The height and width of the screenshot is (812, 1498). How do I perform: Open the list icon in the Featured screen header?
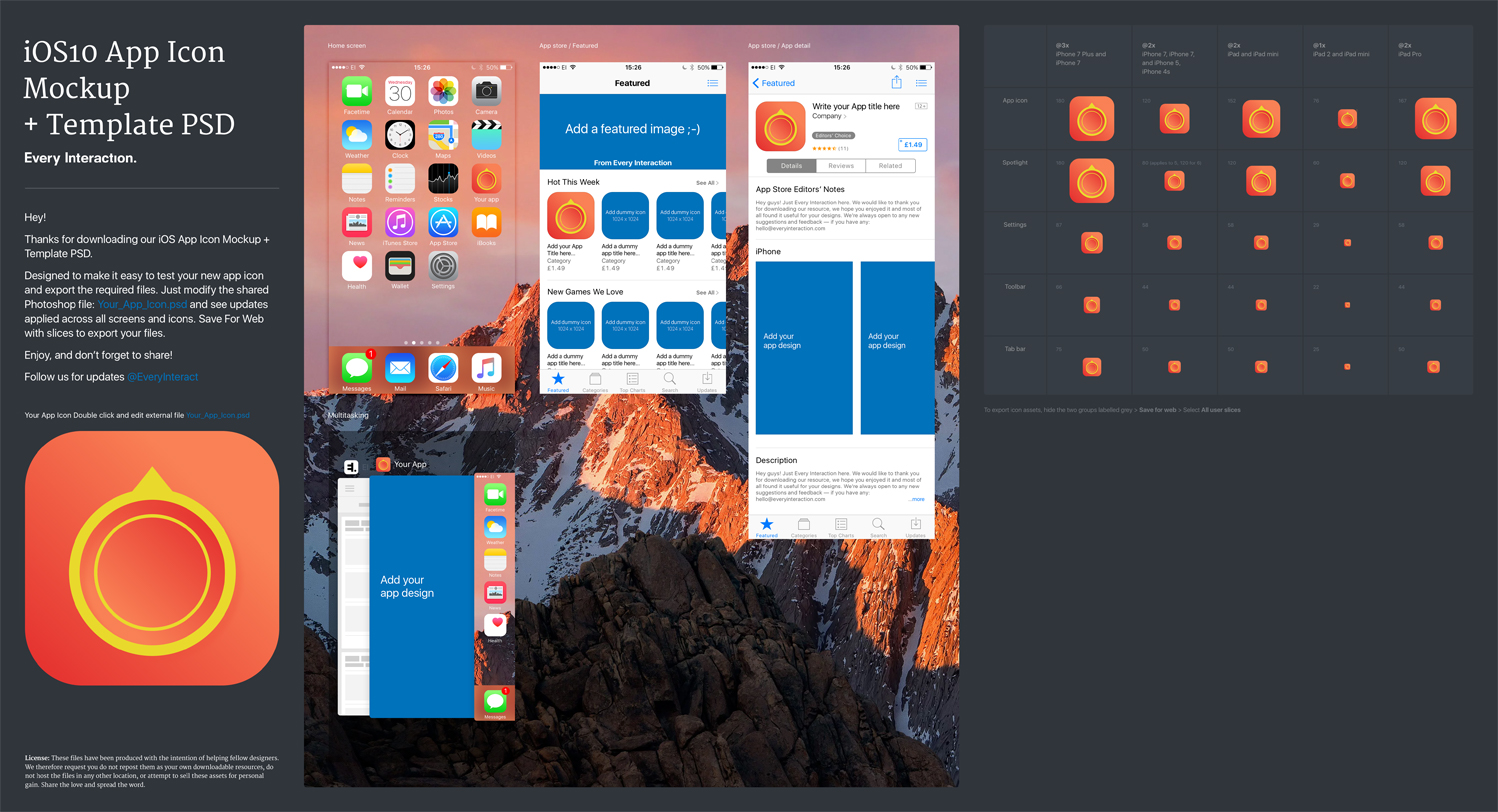(x=712, y=84)
